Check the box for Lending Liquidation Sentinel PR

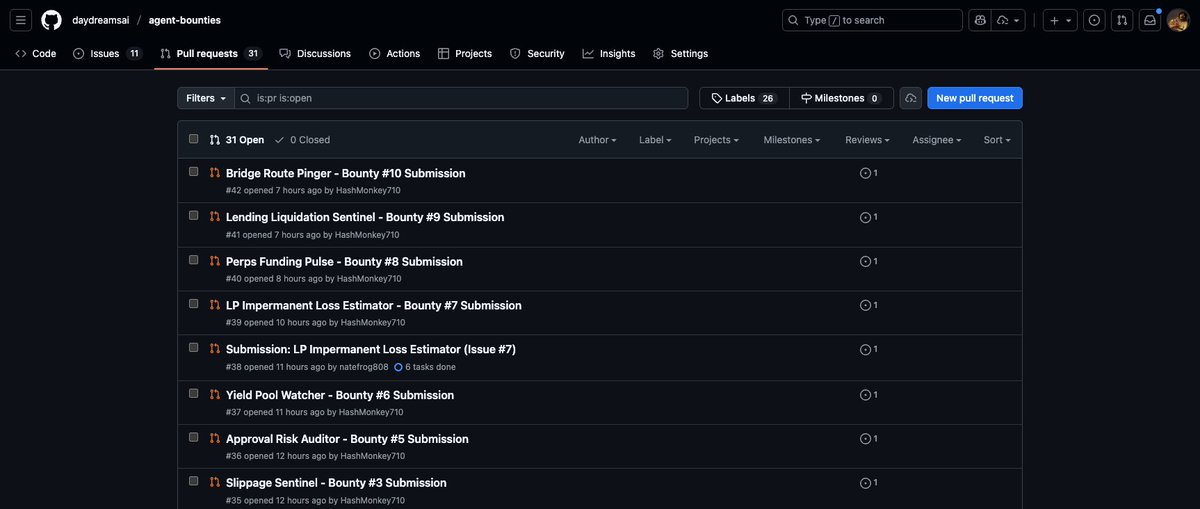click(194, 215)
